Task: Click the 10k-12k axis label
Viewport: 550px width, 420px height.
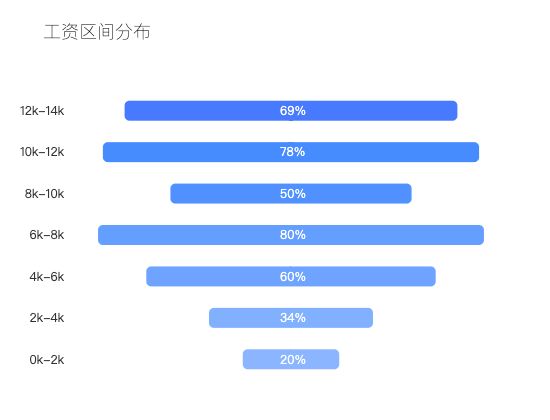Action: (42, 152)
